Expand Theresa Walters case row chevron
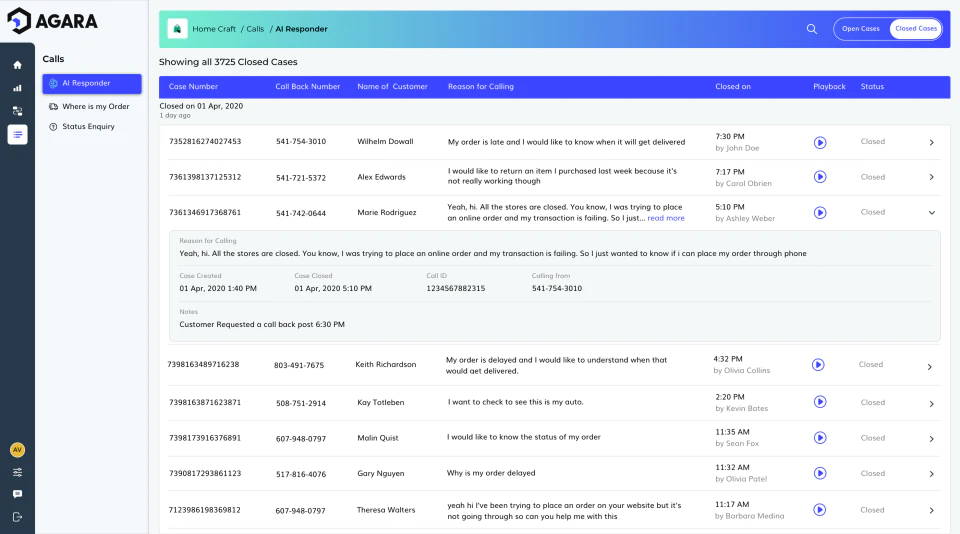The image size is (960, 534). 931,510
